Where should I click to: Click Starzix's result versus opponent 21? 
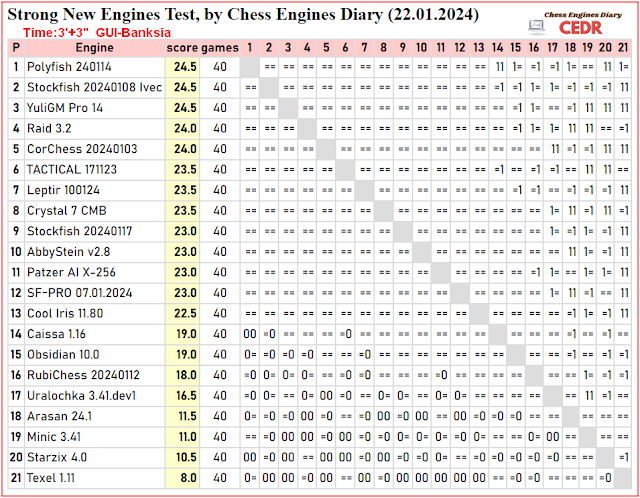(623, 457)
